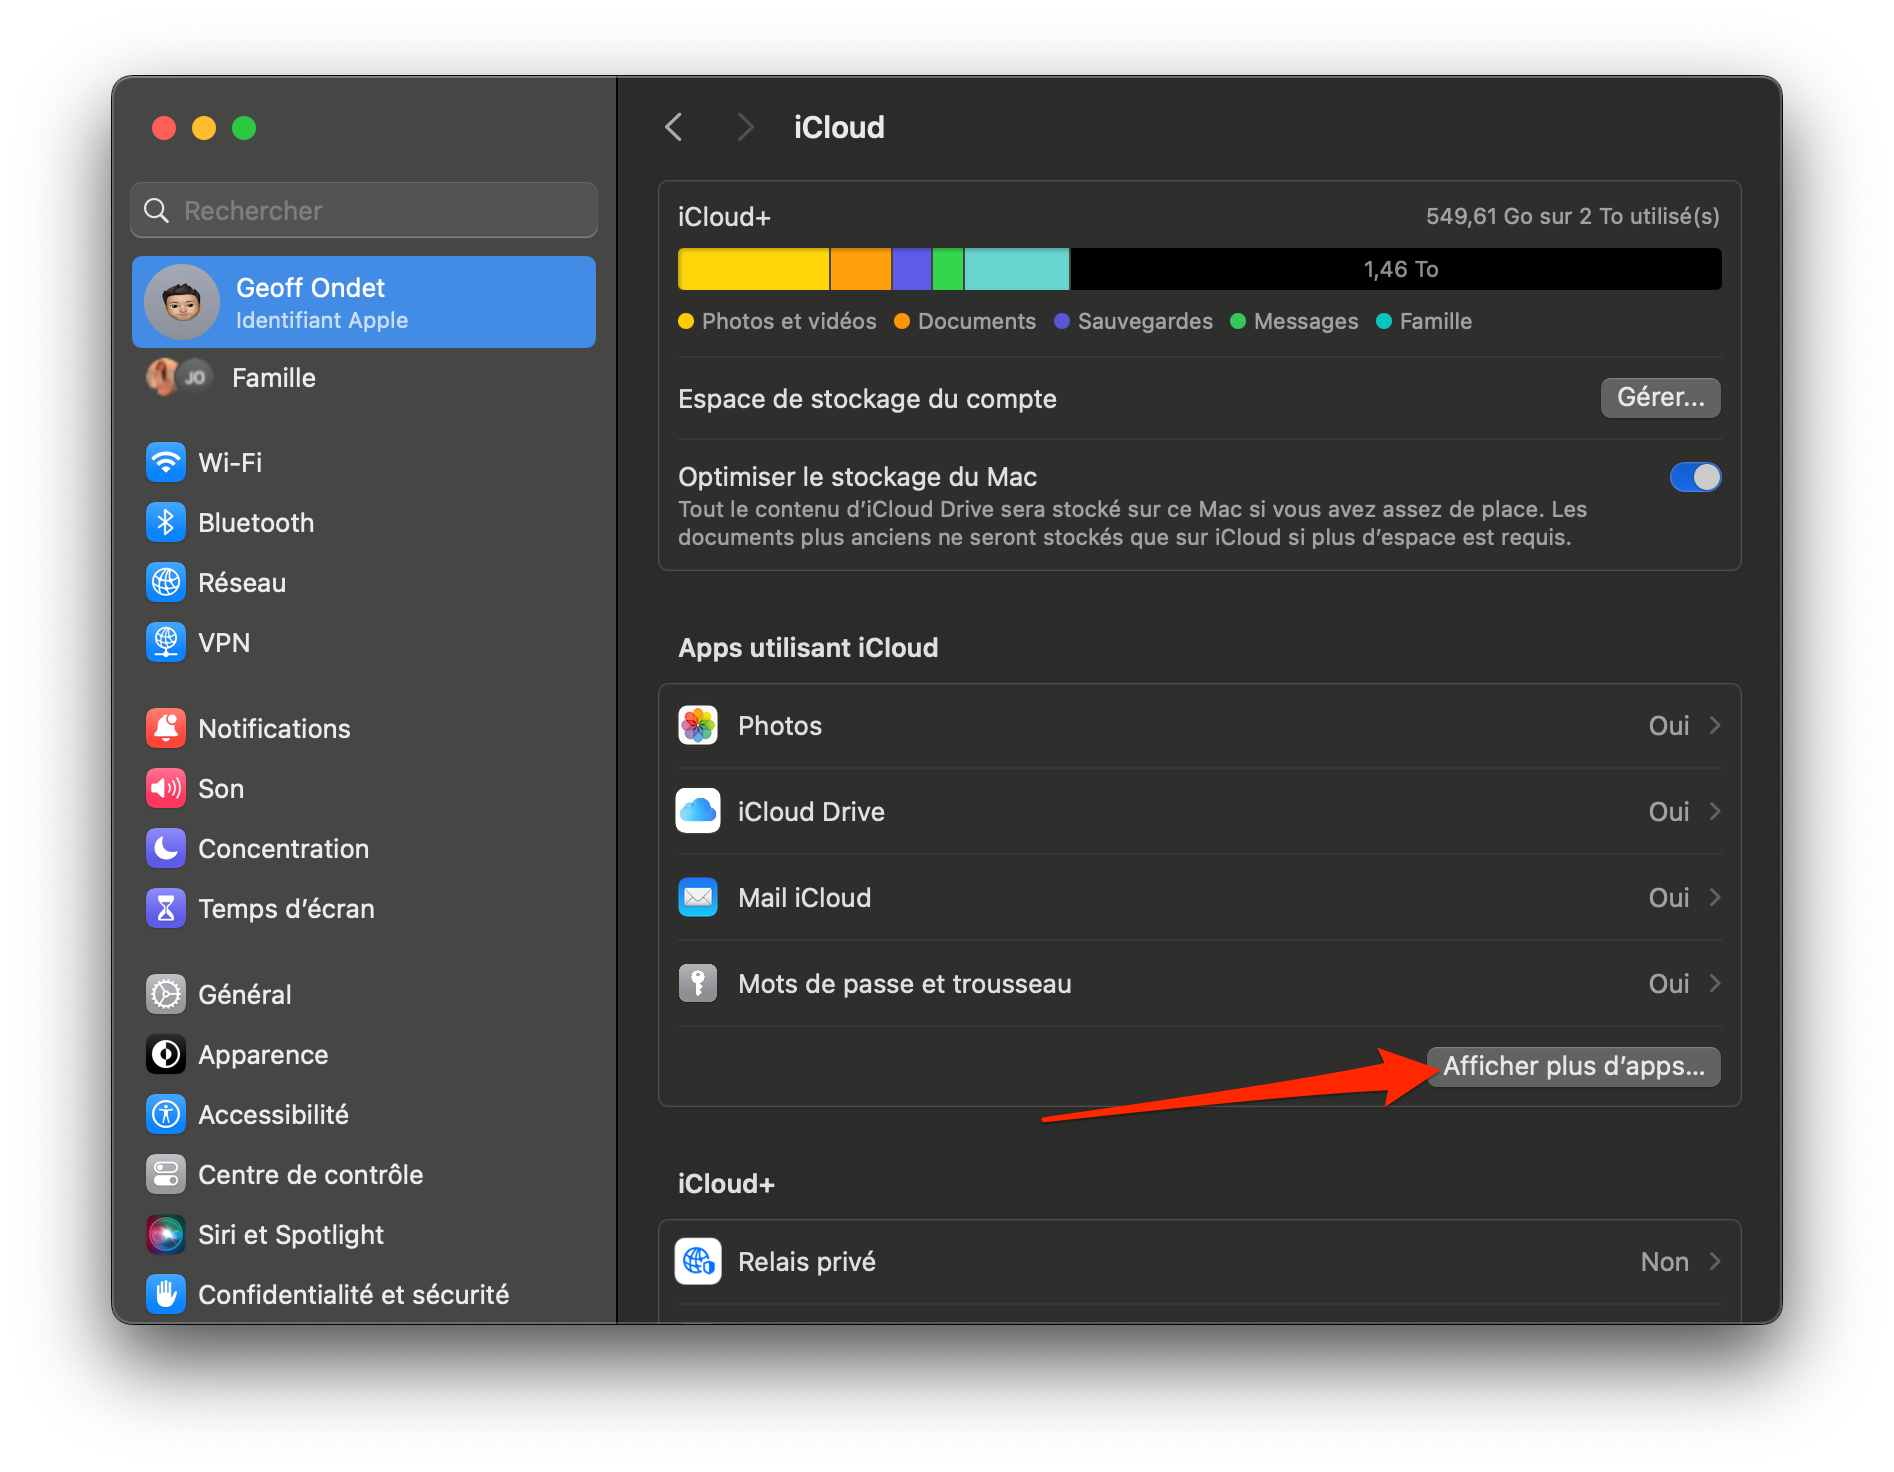This screenshot has width=1894, height=1472.
Task: Select Confidentialité et sécurité in sidebar
Action: pos(364,1294)
